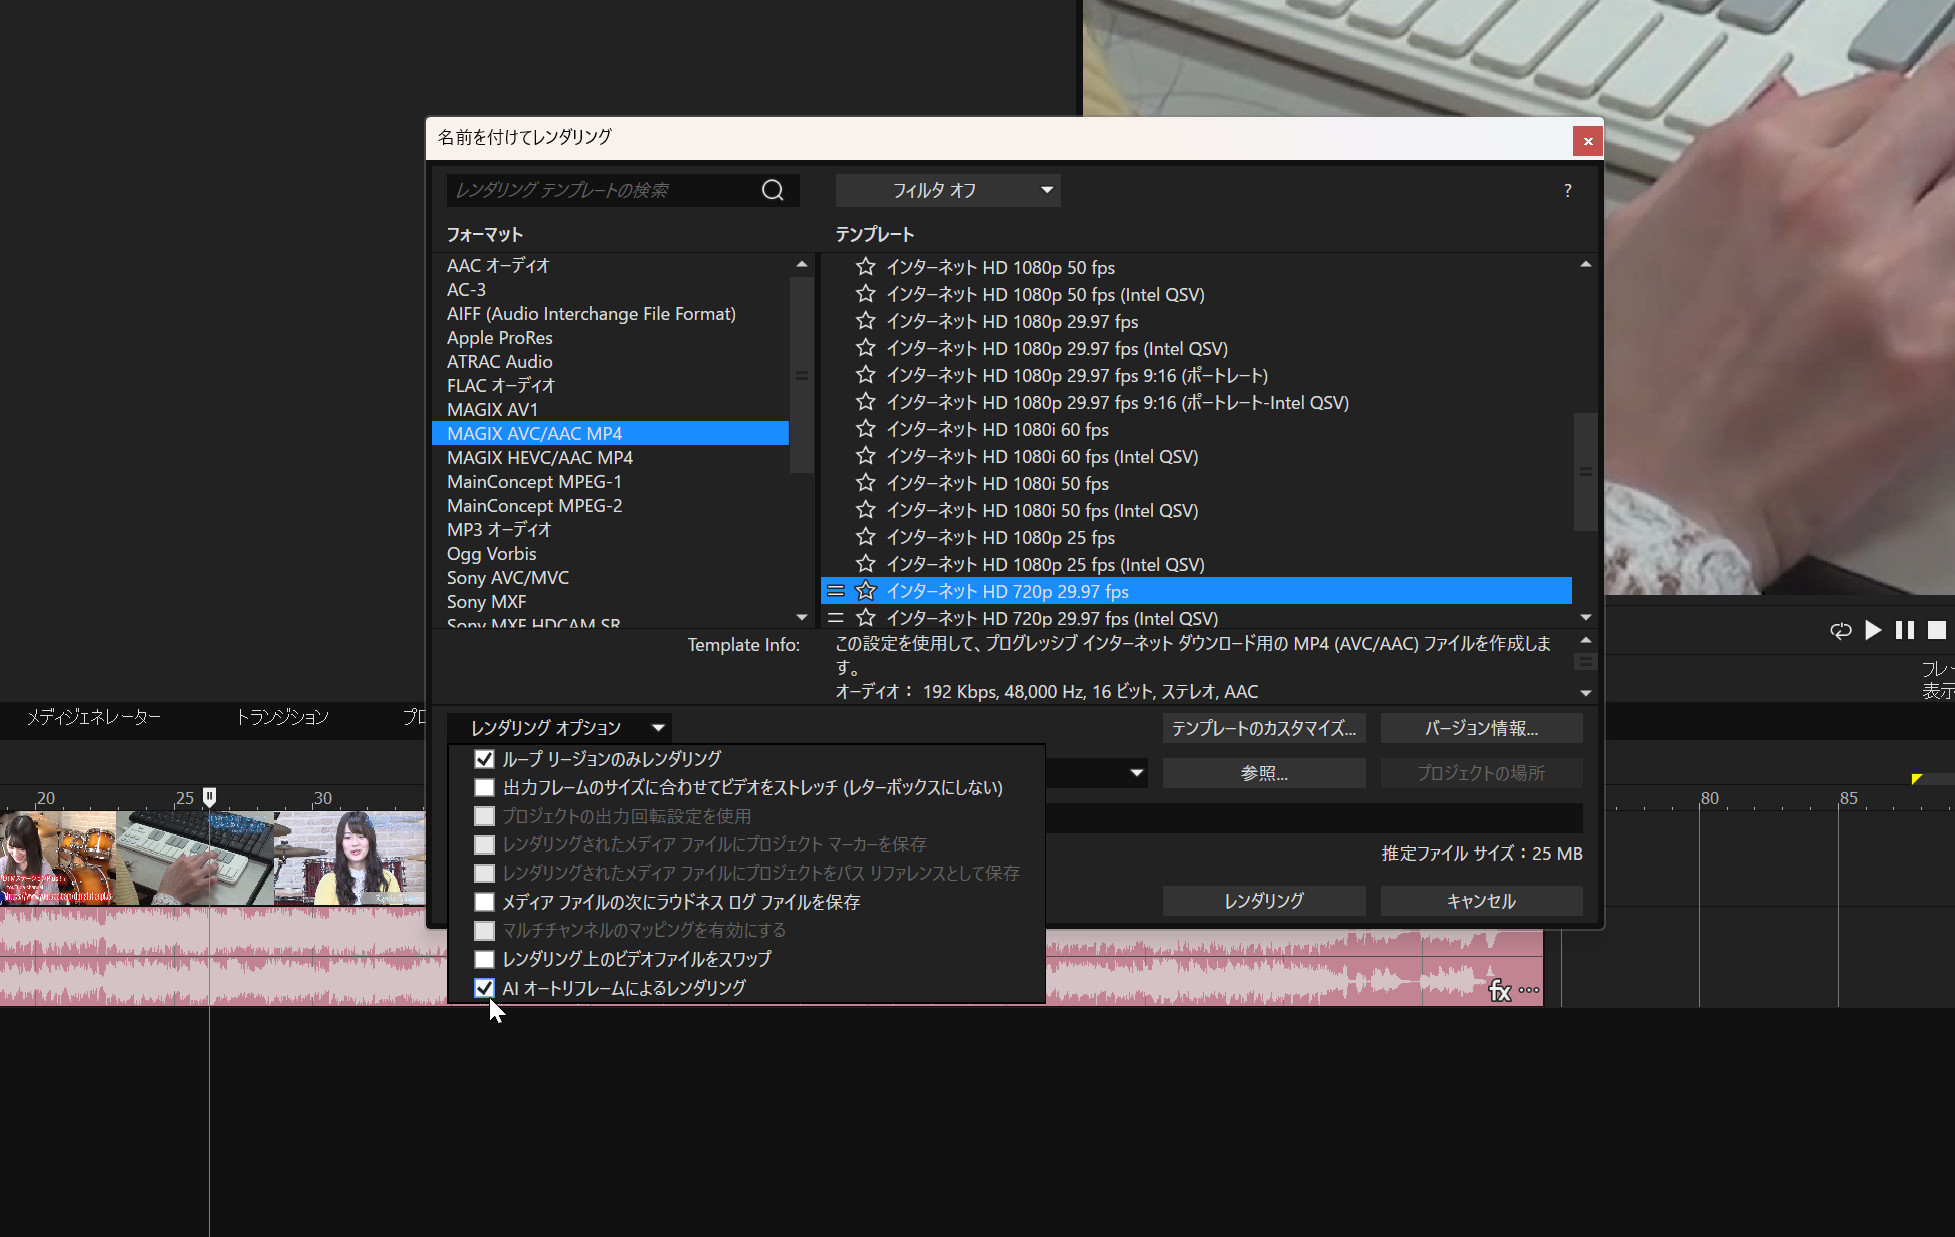Click template list down arrow
1955x1237 pixels.
click(x=1585, y=617)
